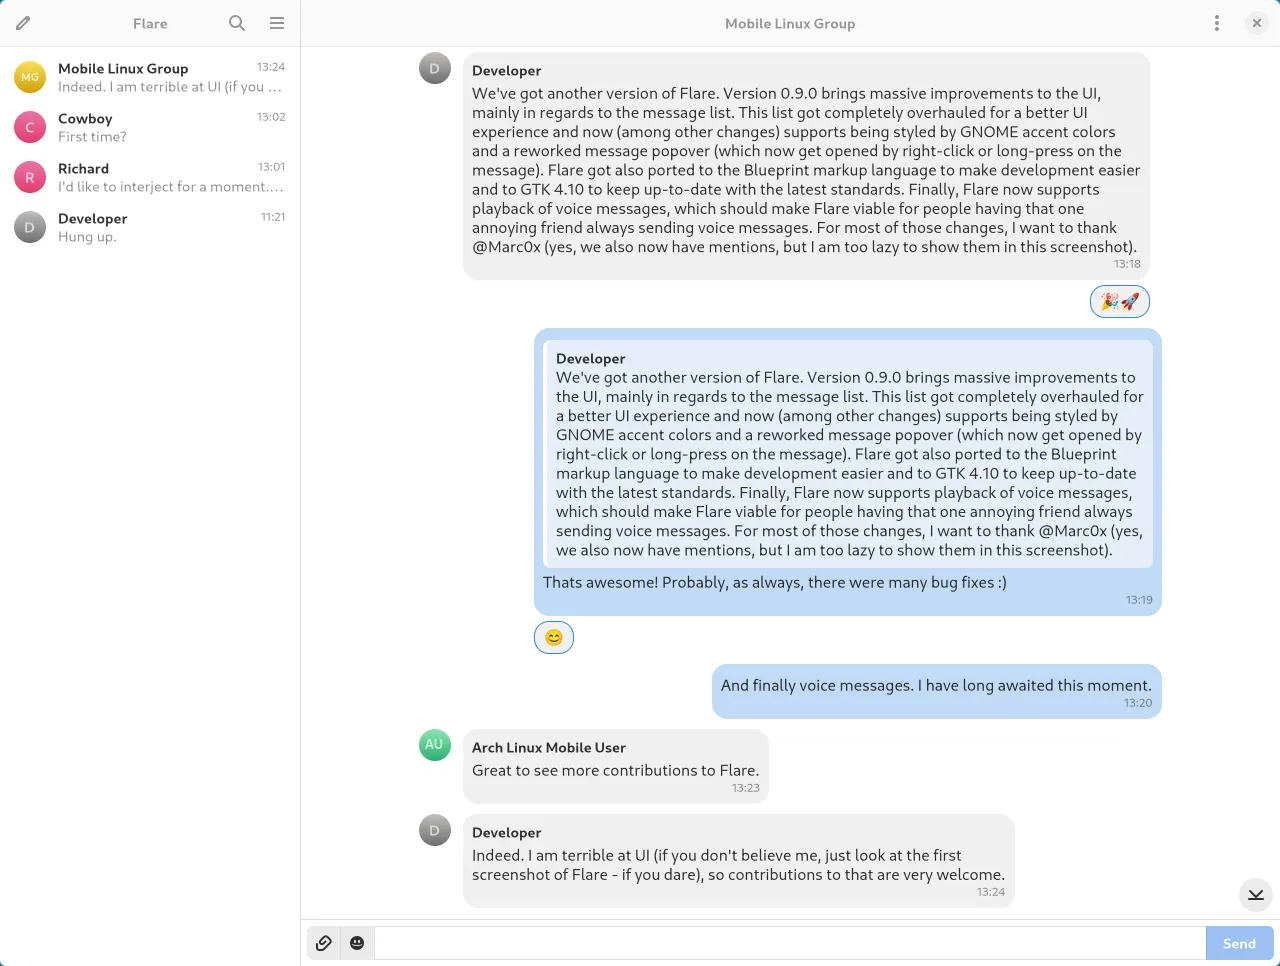
Task: Open the hamburger main menu
Action: 277,23
